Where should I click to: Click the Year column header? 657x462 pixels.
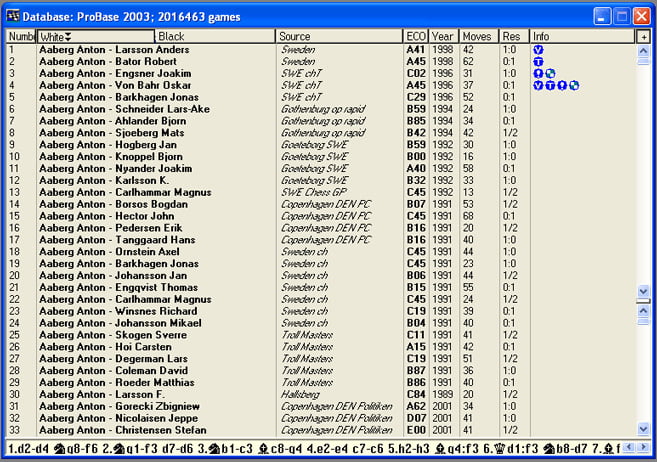(444, 36)
